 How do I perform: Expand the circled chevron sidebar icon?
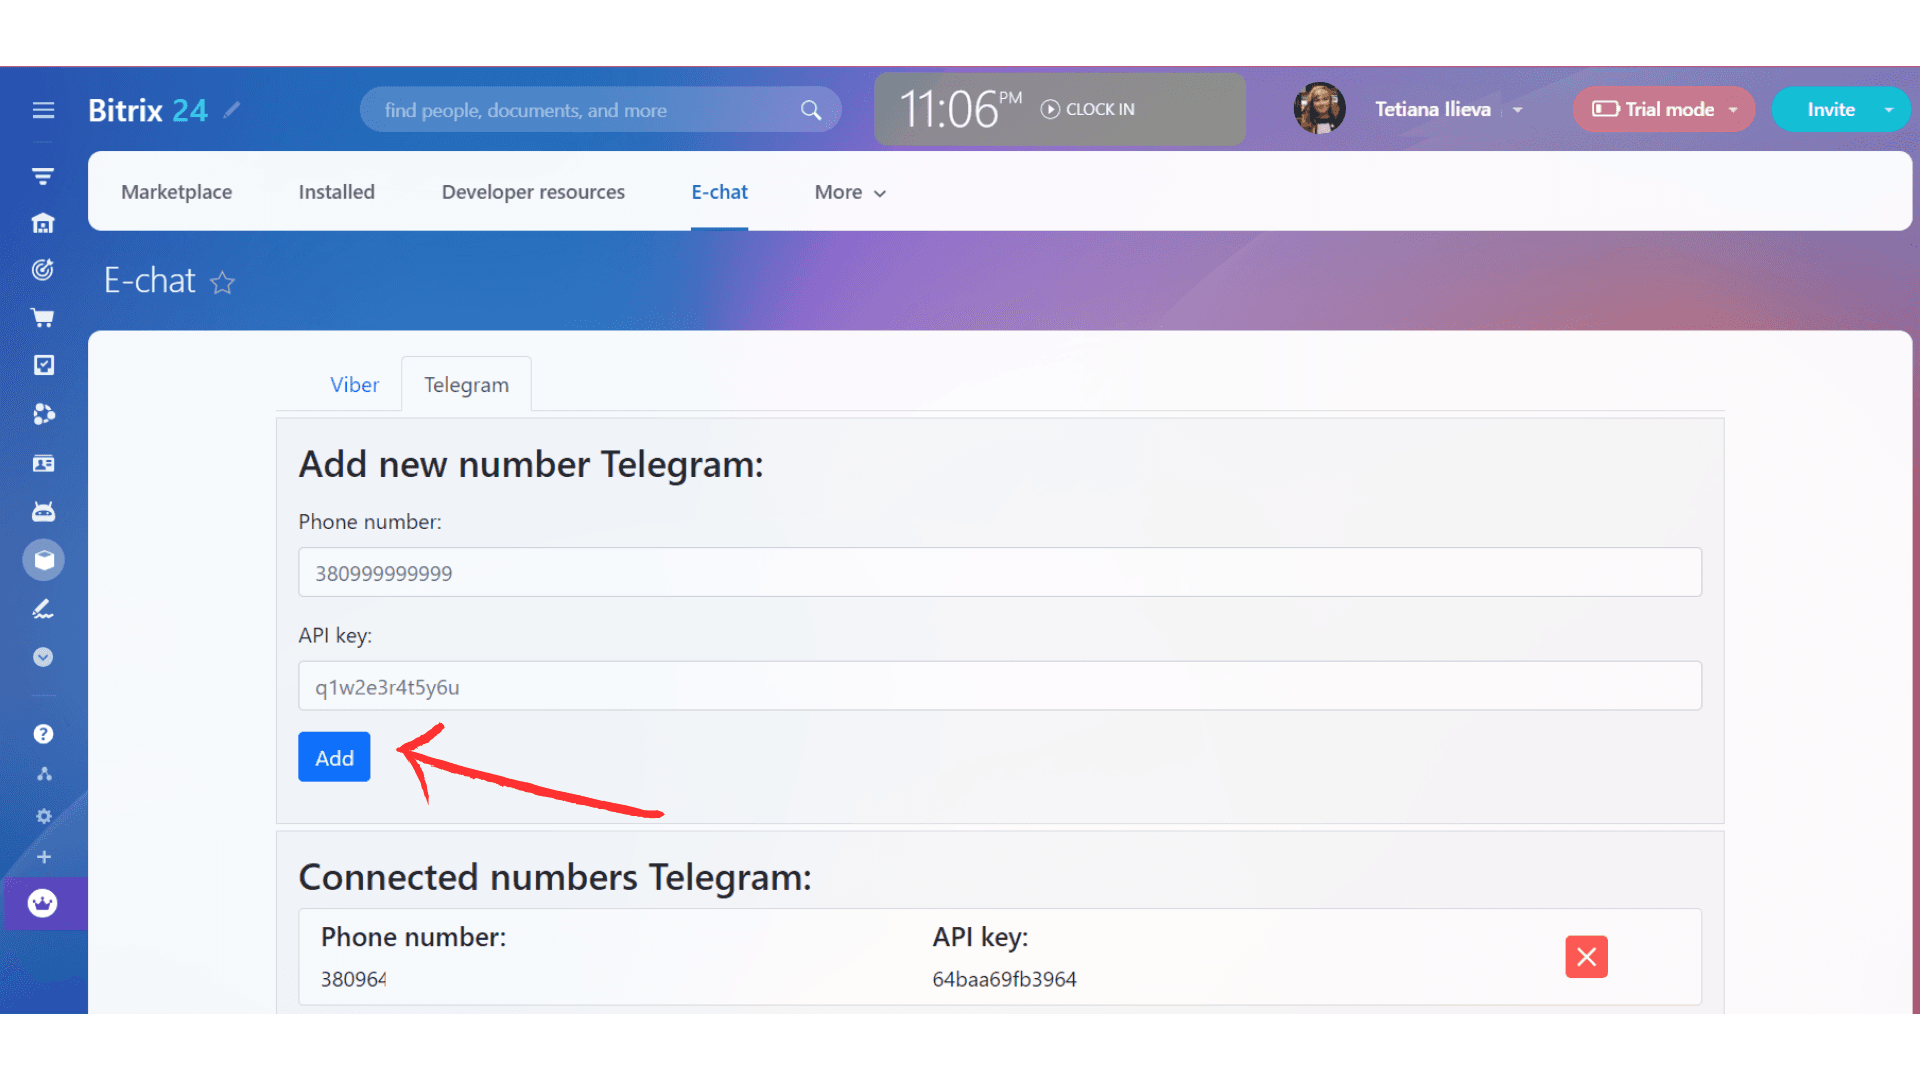43,657
